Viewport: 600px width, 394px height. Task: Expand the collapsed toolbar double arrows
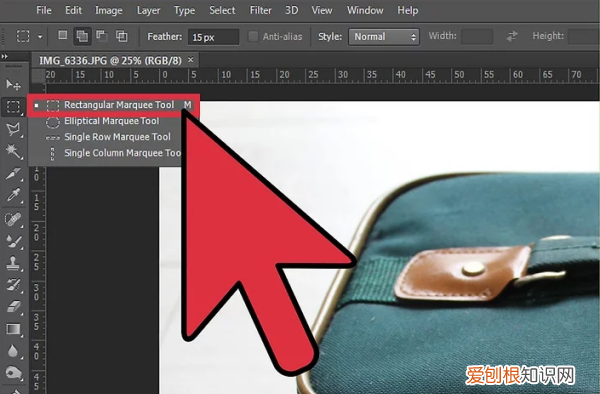[x=4, y=56]
